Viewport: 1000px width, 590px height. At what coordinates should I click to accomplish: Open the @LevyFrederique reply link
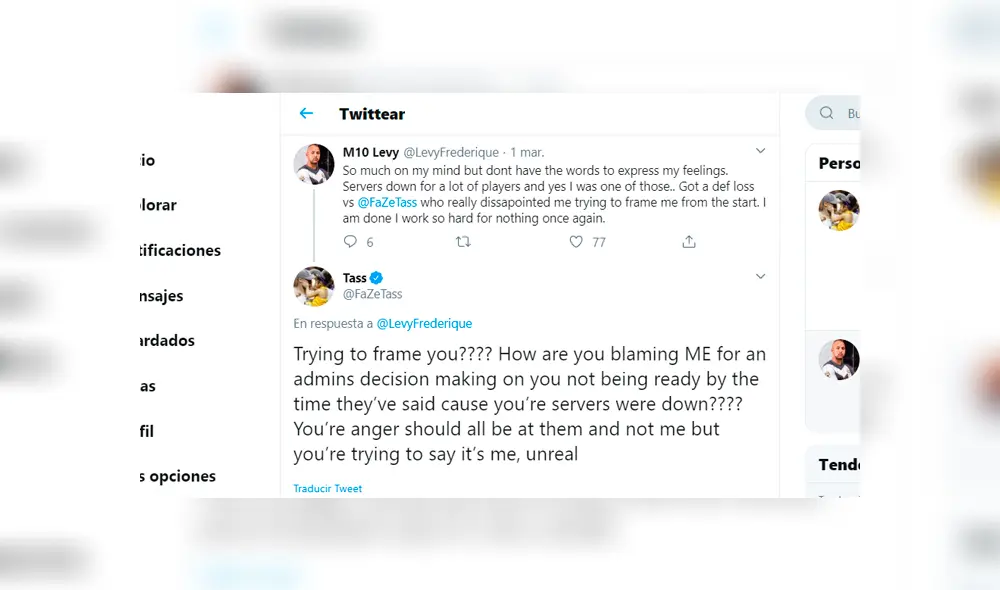pos(424,324)
